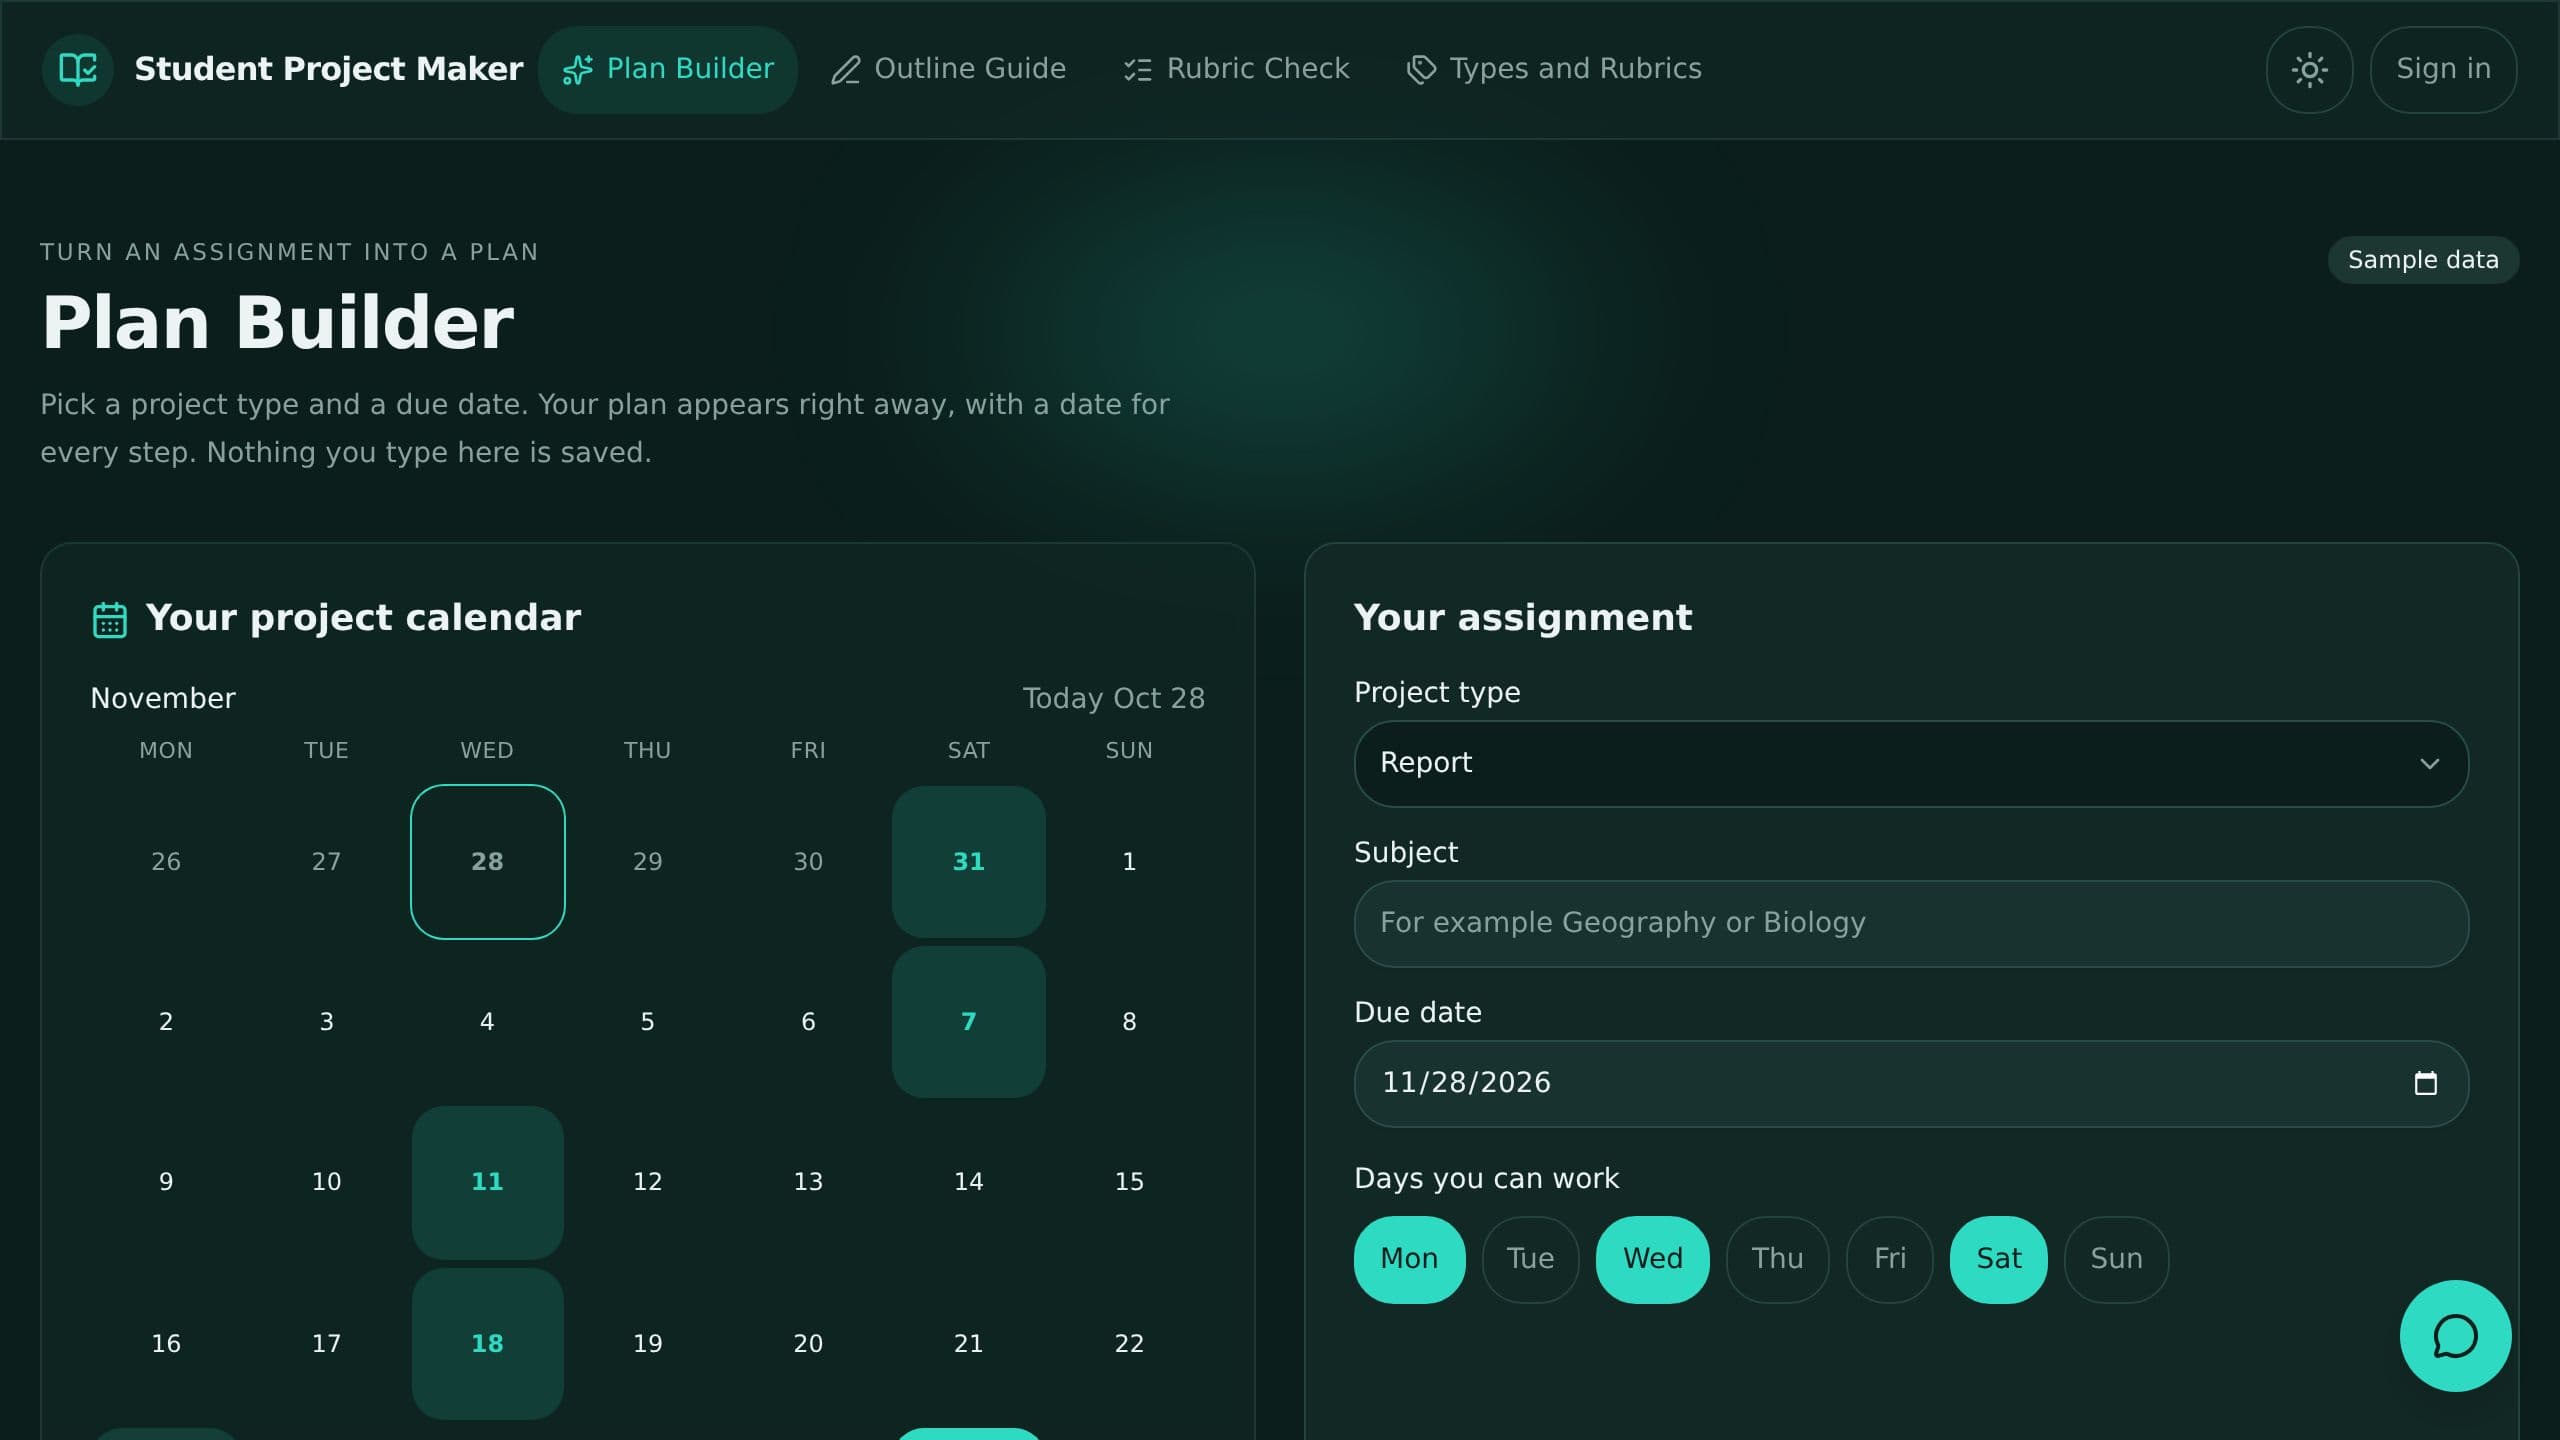Select highlighted day 11 in calendar

pyautogui.click(x=487, y=1182)
